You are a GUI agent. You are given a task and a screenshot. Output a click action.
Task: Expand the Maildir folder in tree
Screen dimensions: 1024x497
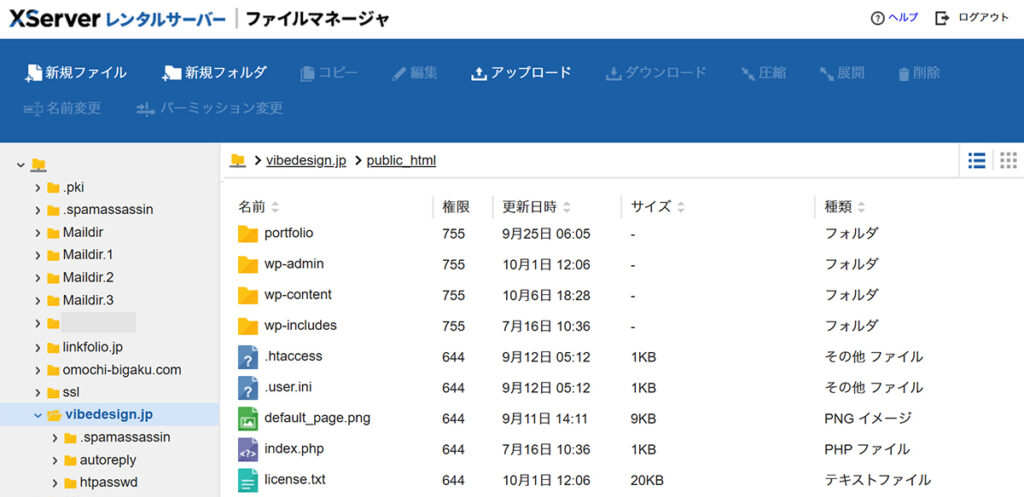(x=38, y=232)
